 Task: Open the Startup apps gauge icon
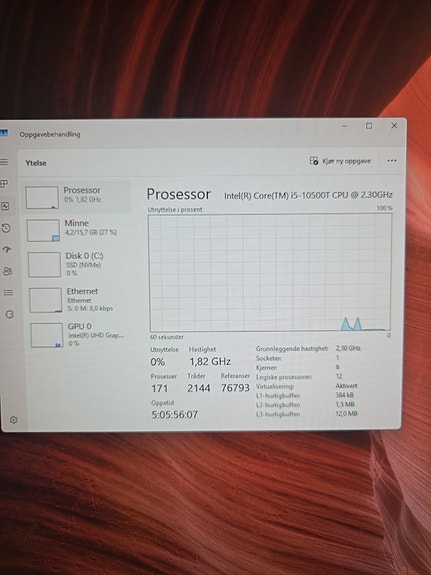pyautogui.click(x=7, y=249)
